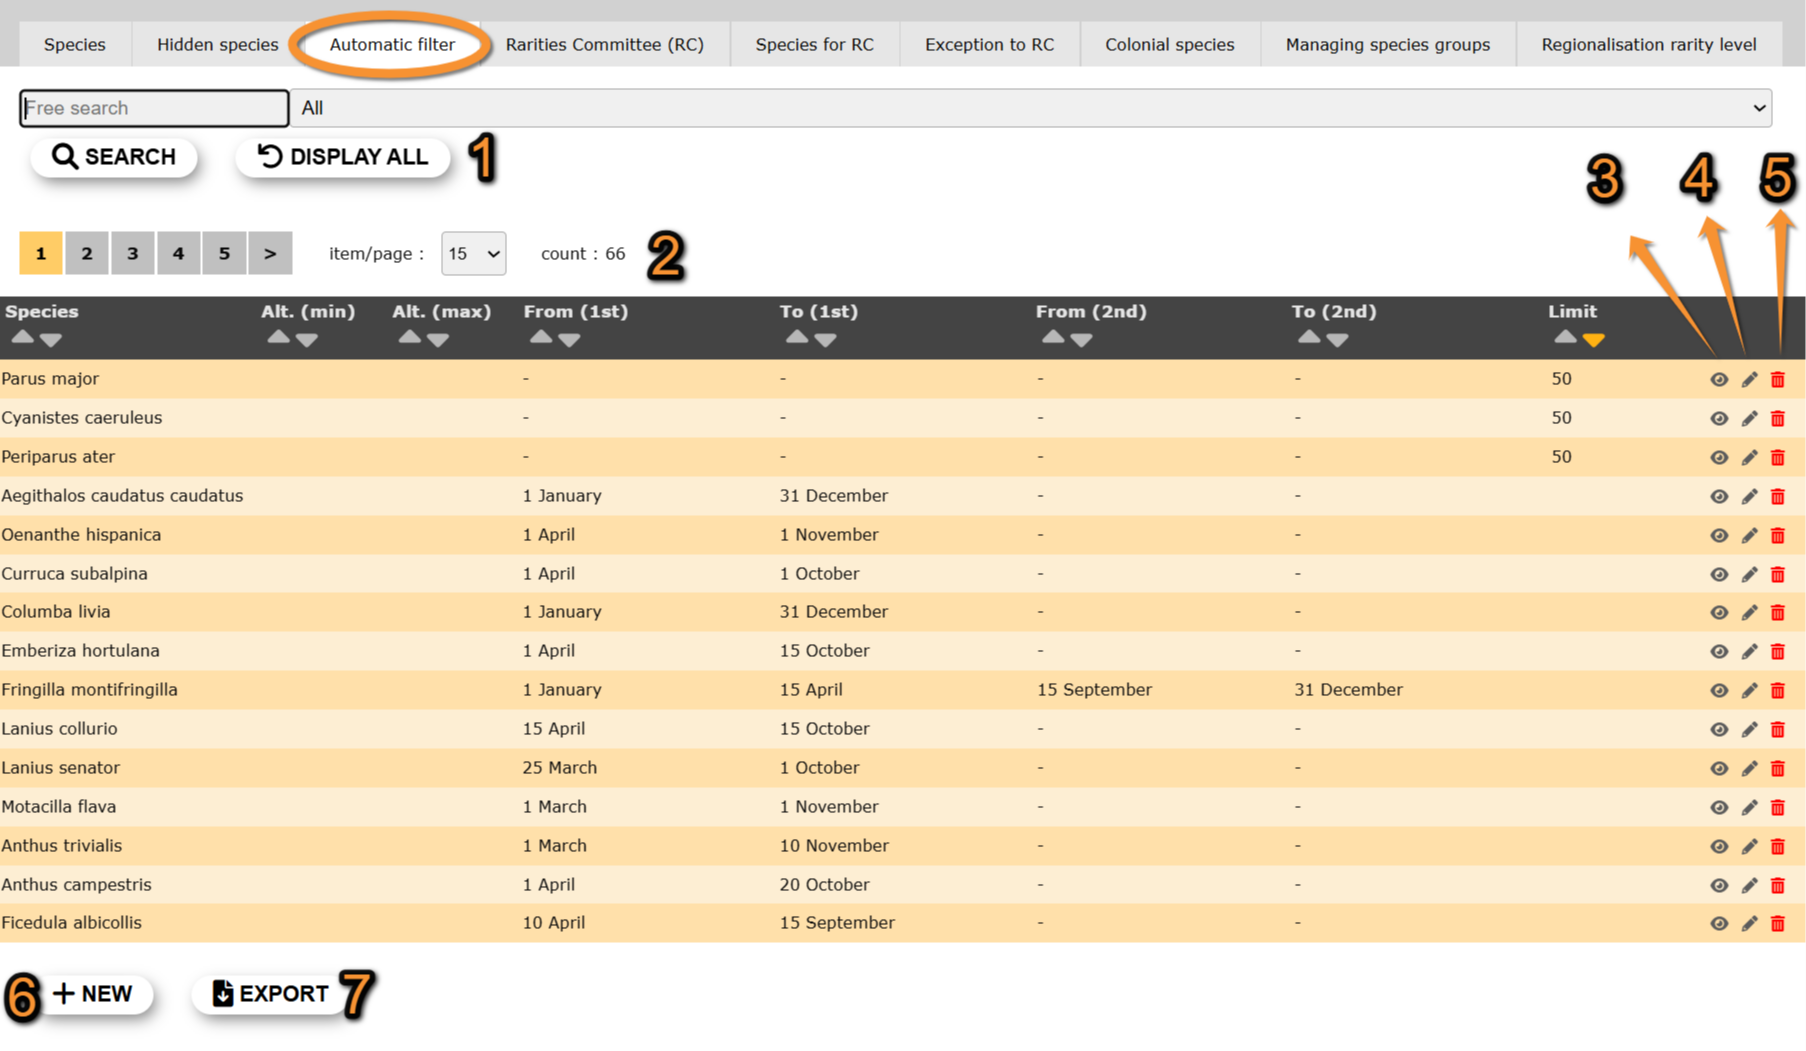
Task: Toggle visibility eye for Columba livia
Action: (x=1718, y=612)
